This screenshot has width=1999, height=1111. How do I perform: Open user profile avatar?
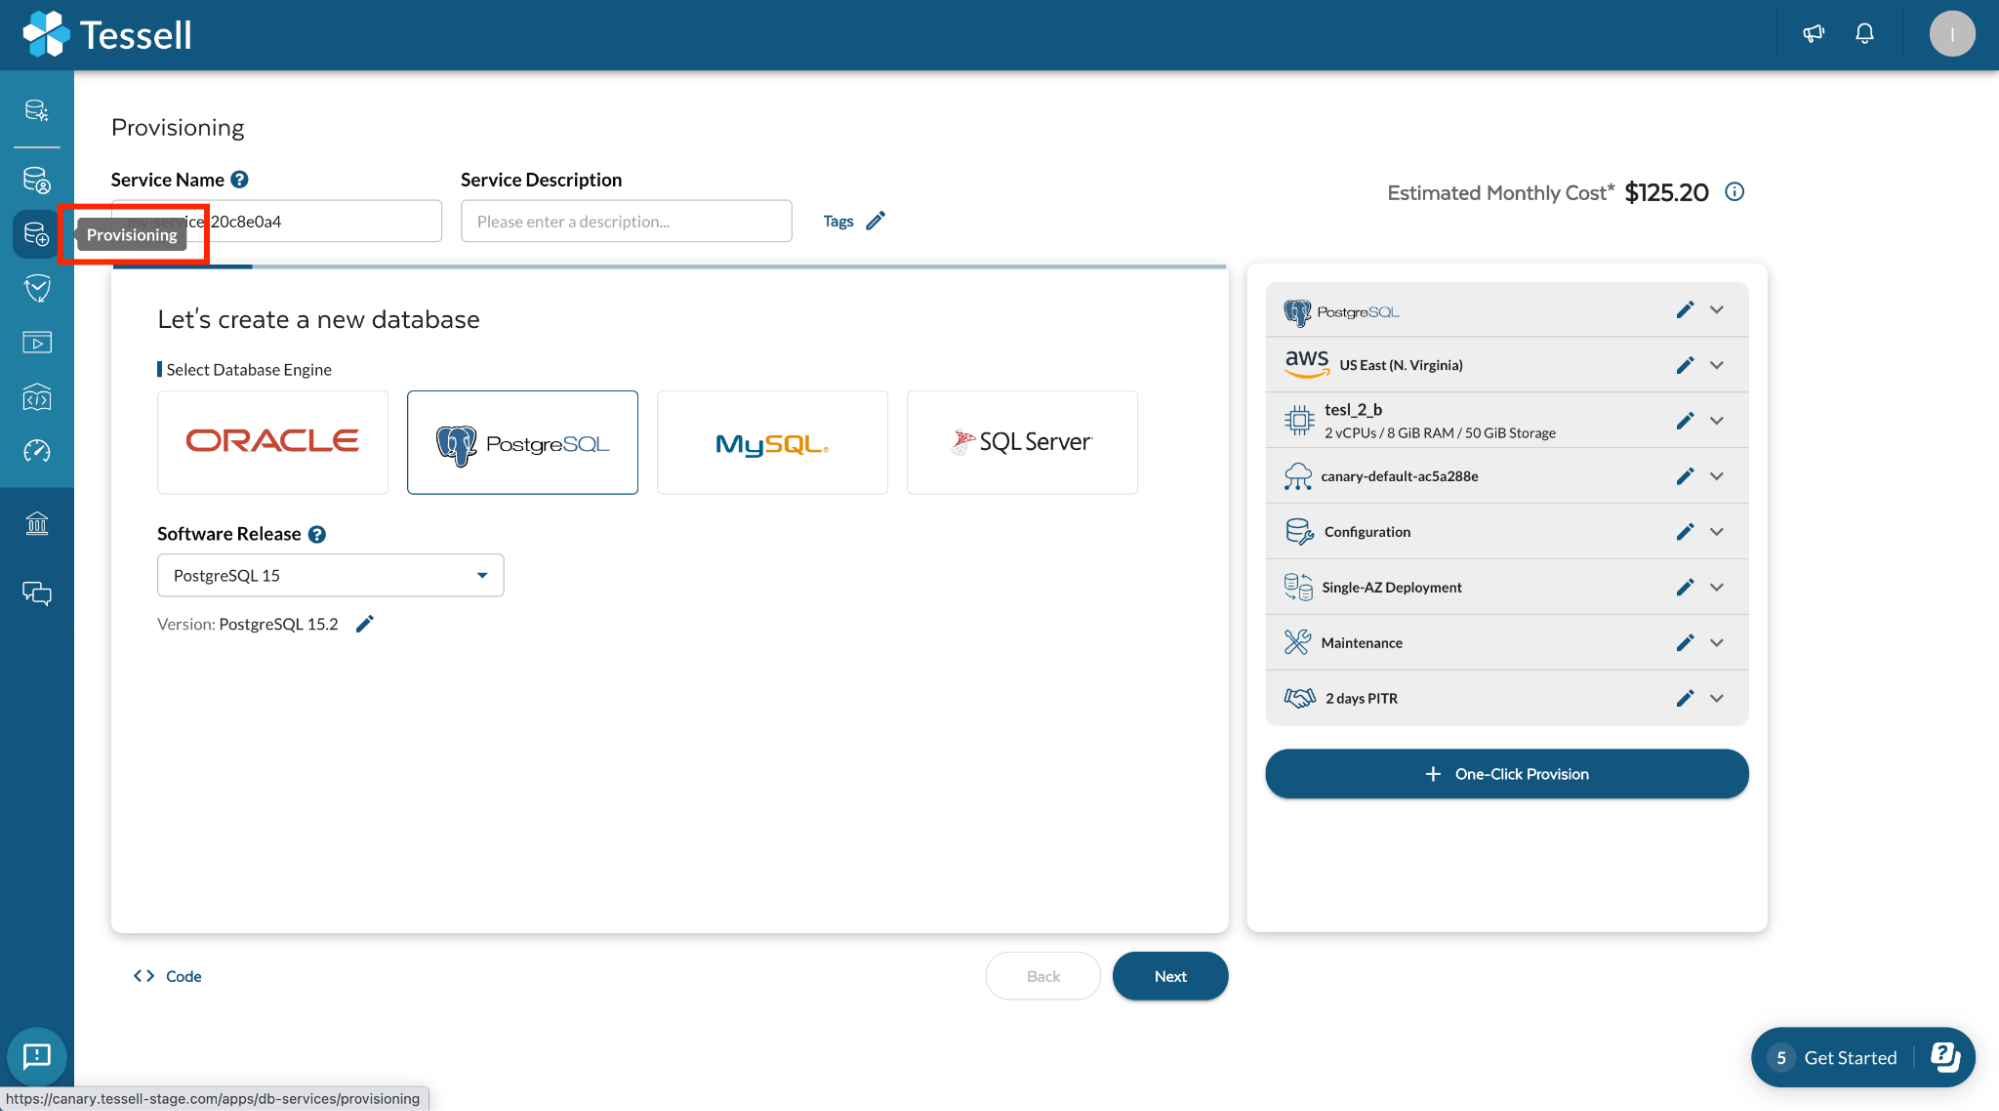(1952, 34)
